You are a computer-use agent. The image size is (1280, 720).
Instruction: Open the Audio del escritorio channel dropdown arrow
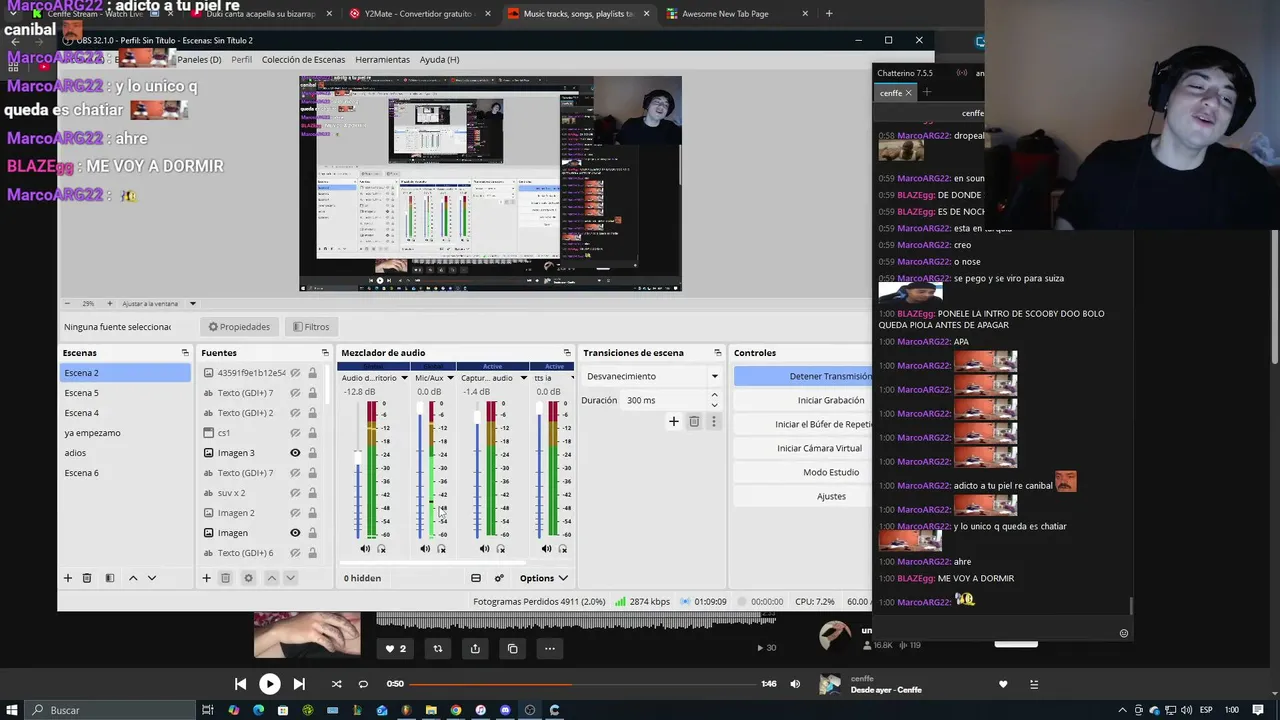[x=404, y=378]
